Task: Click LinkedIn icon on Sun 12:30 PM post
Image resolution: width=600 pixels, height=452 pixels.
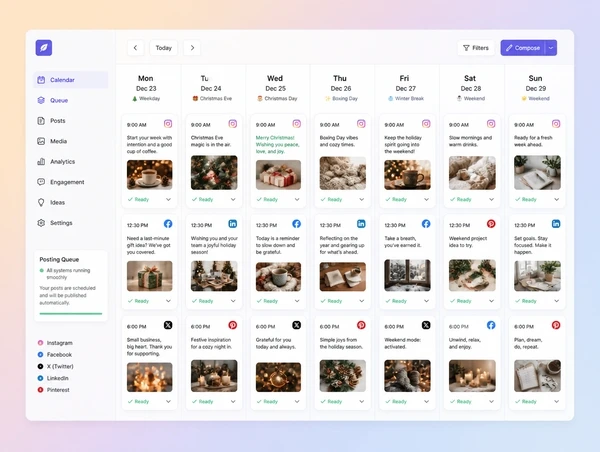Action: [556, 224]
